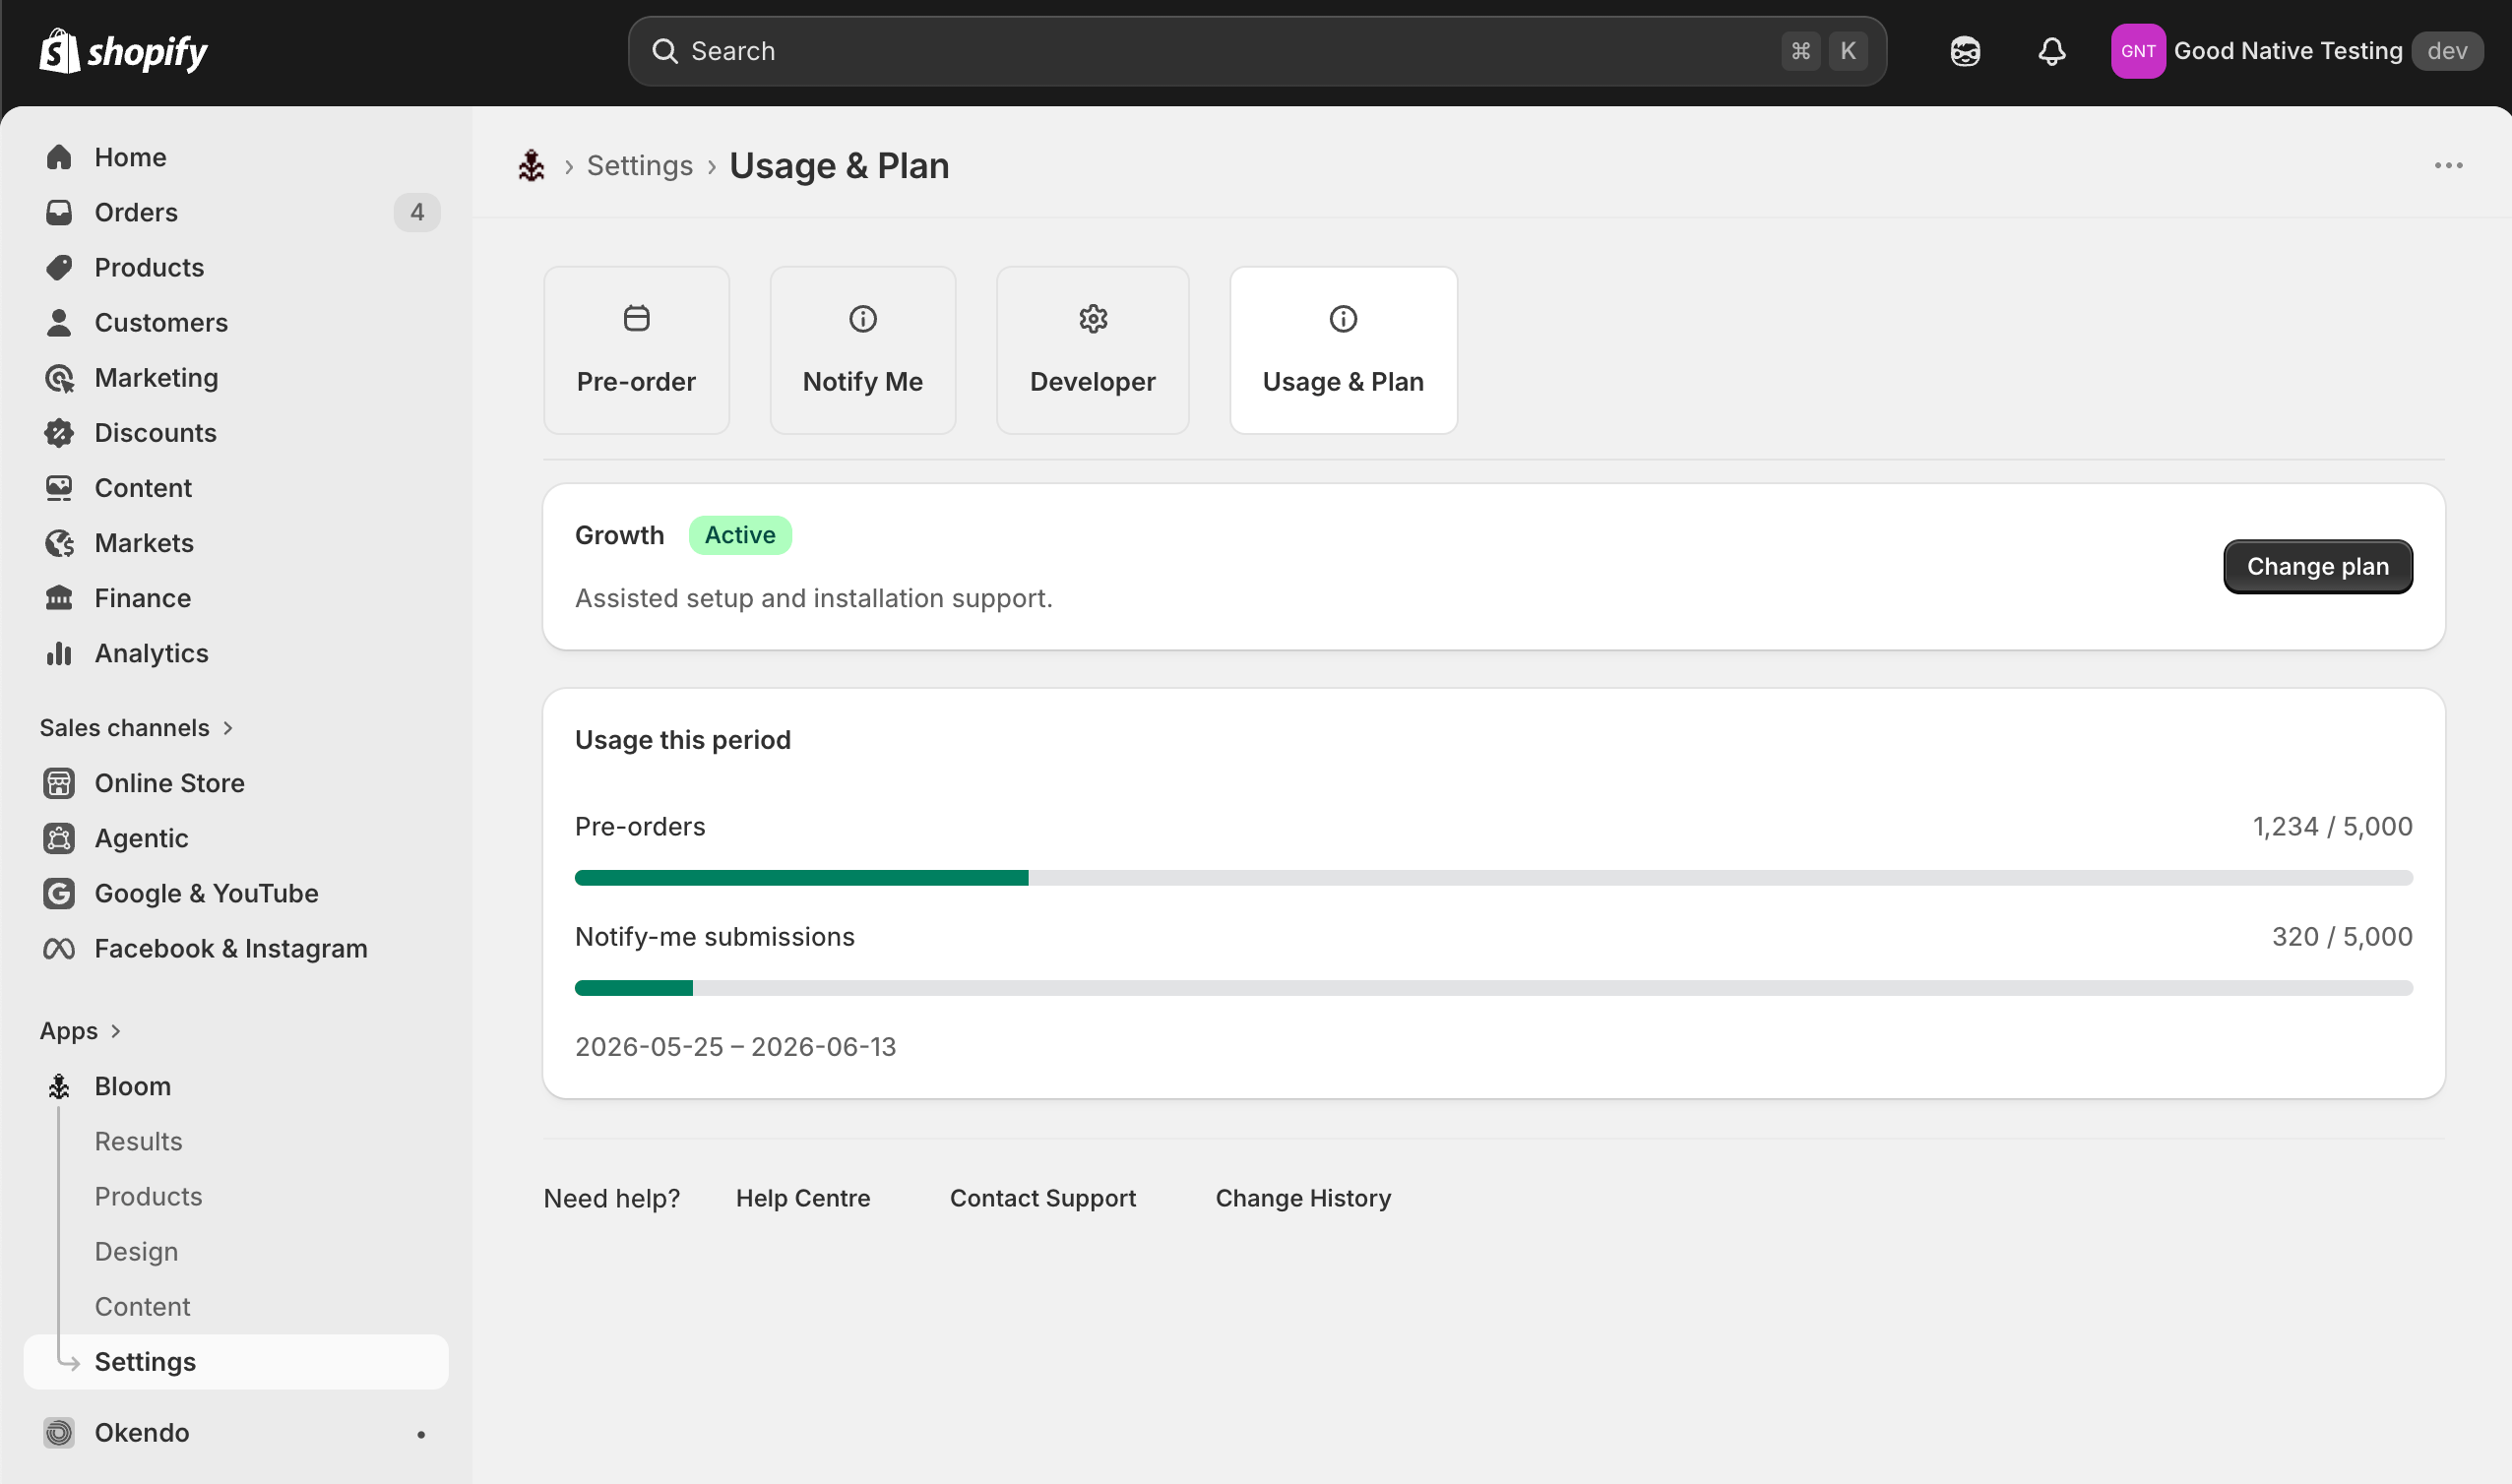Open Bloom Design submenu item
The width and height of the screenshot is (2512, 1484).
tap(136, 1251)
